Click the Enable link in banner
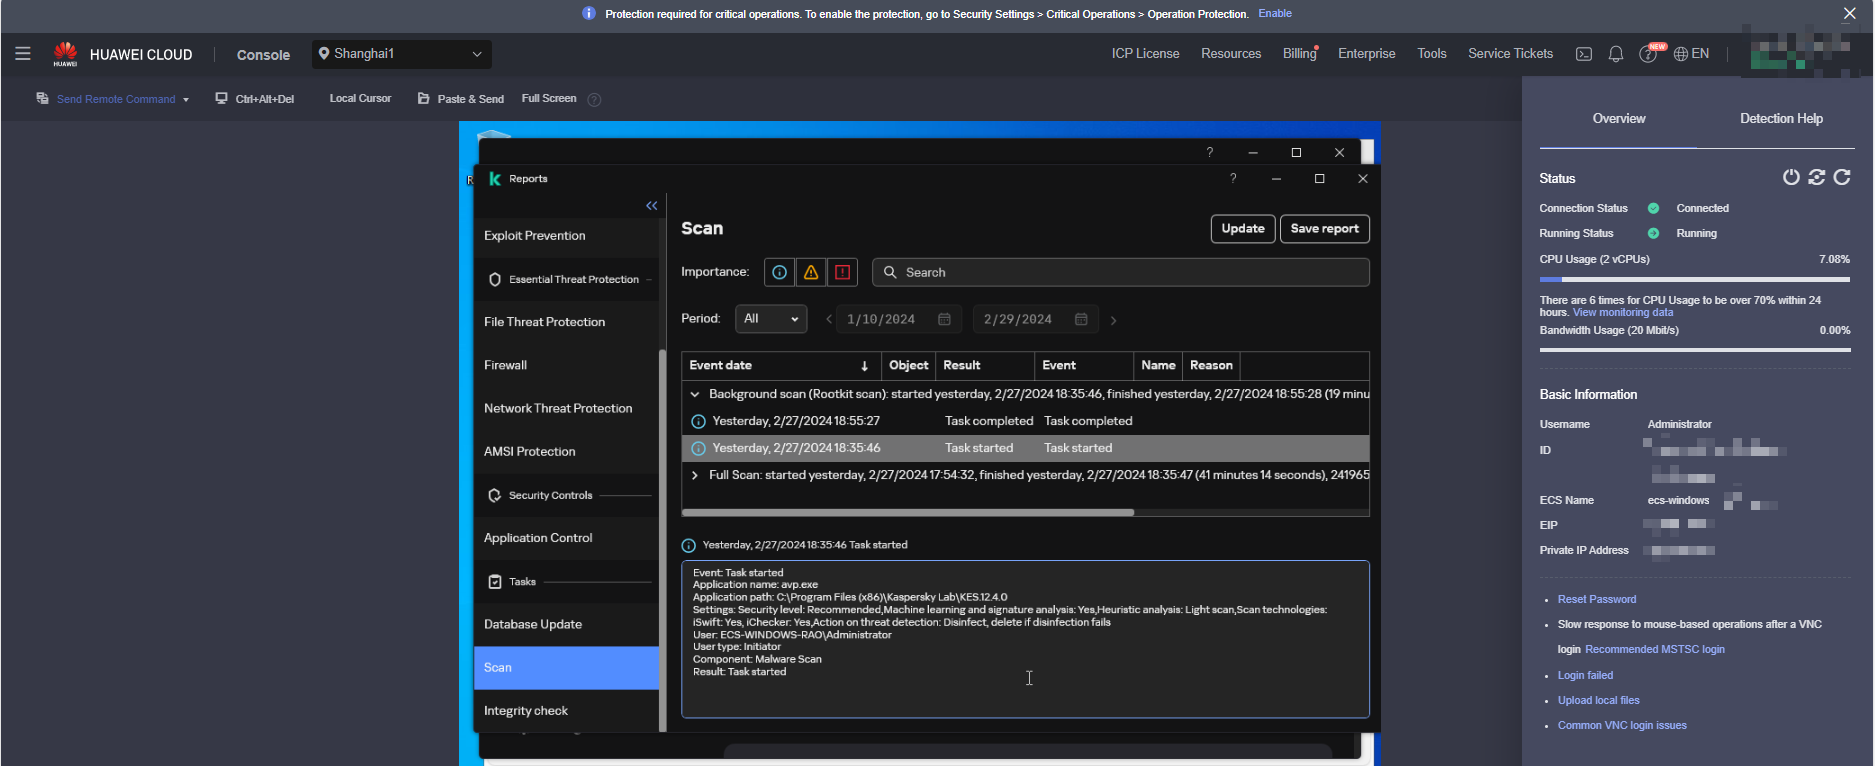Screen dimensions: 1875x766 coord(1275,13)
